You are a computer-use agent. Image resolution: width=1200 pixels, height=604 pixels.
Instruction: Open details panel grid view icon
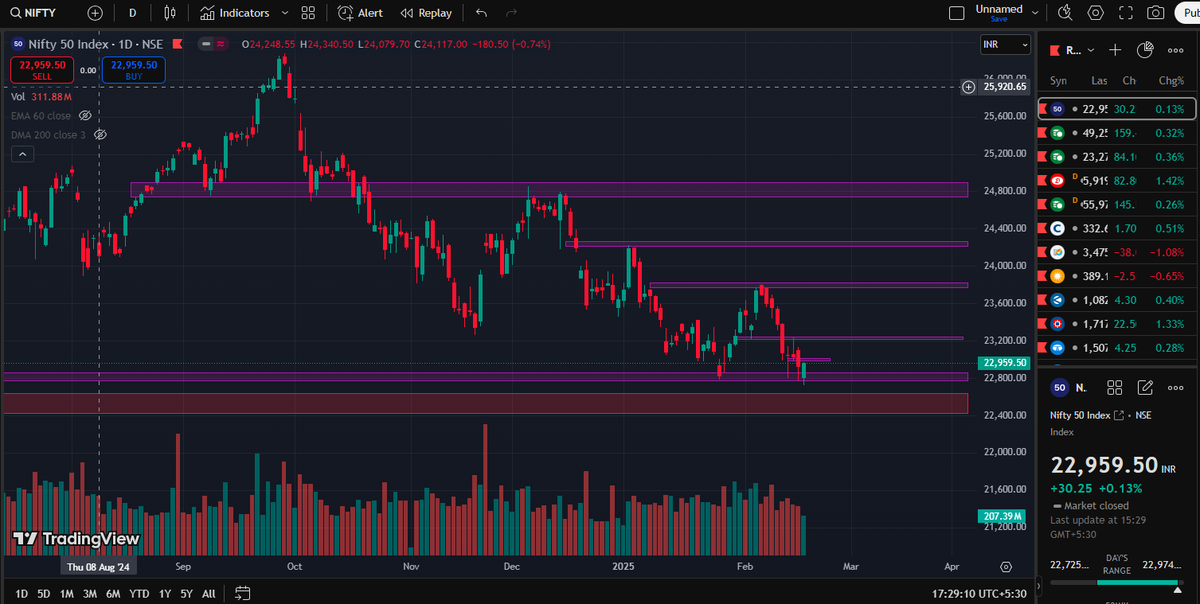pos(1116,387)
